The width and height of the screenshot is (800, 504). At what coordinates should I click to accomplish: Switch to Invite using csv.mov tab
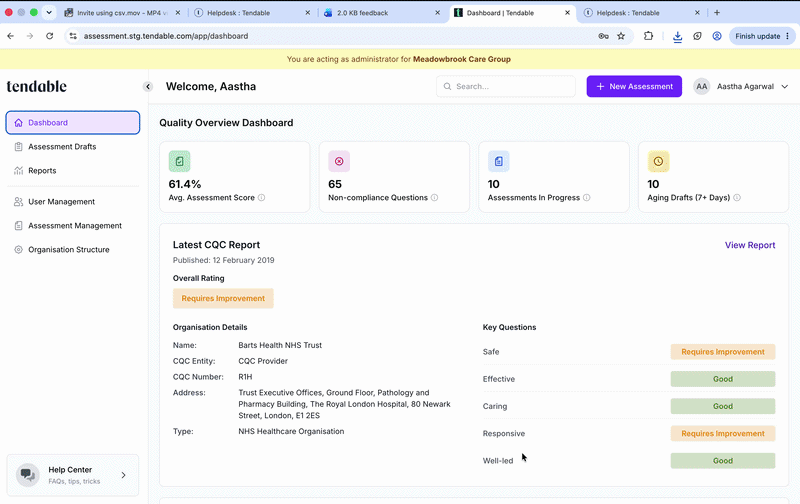[x=122, y=13]
